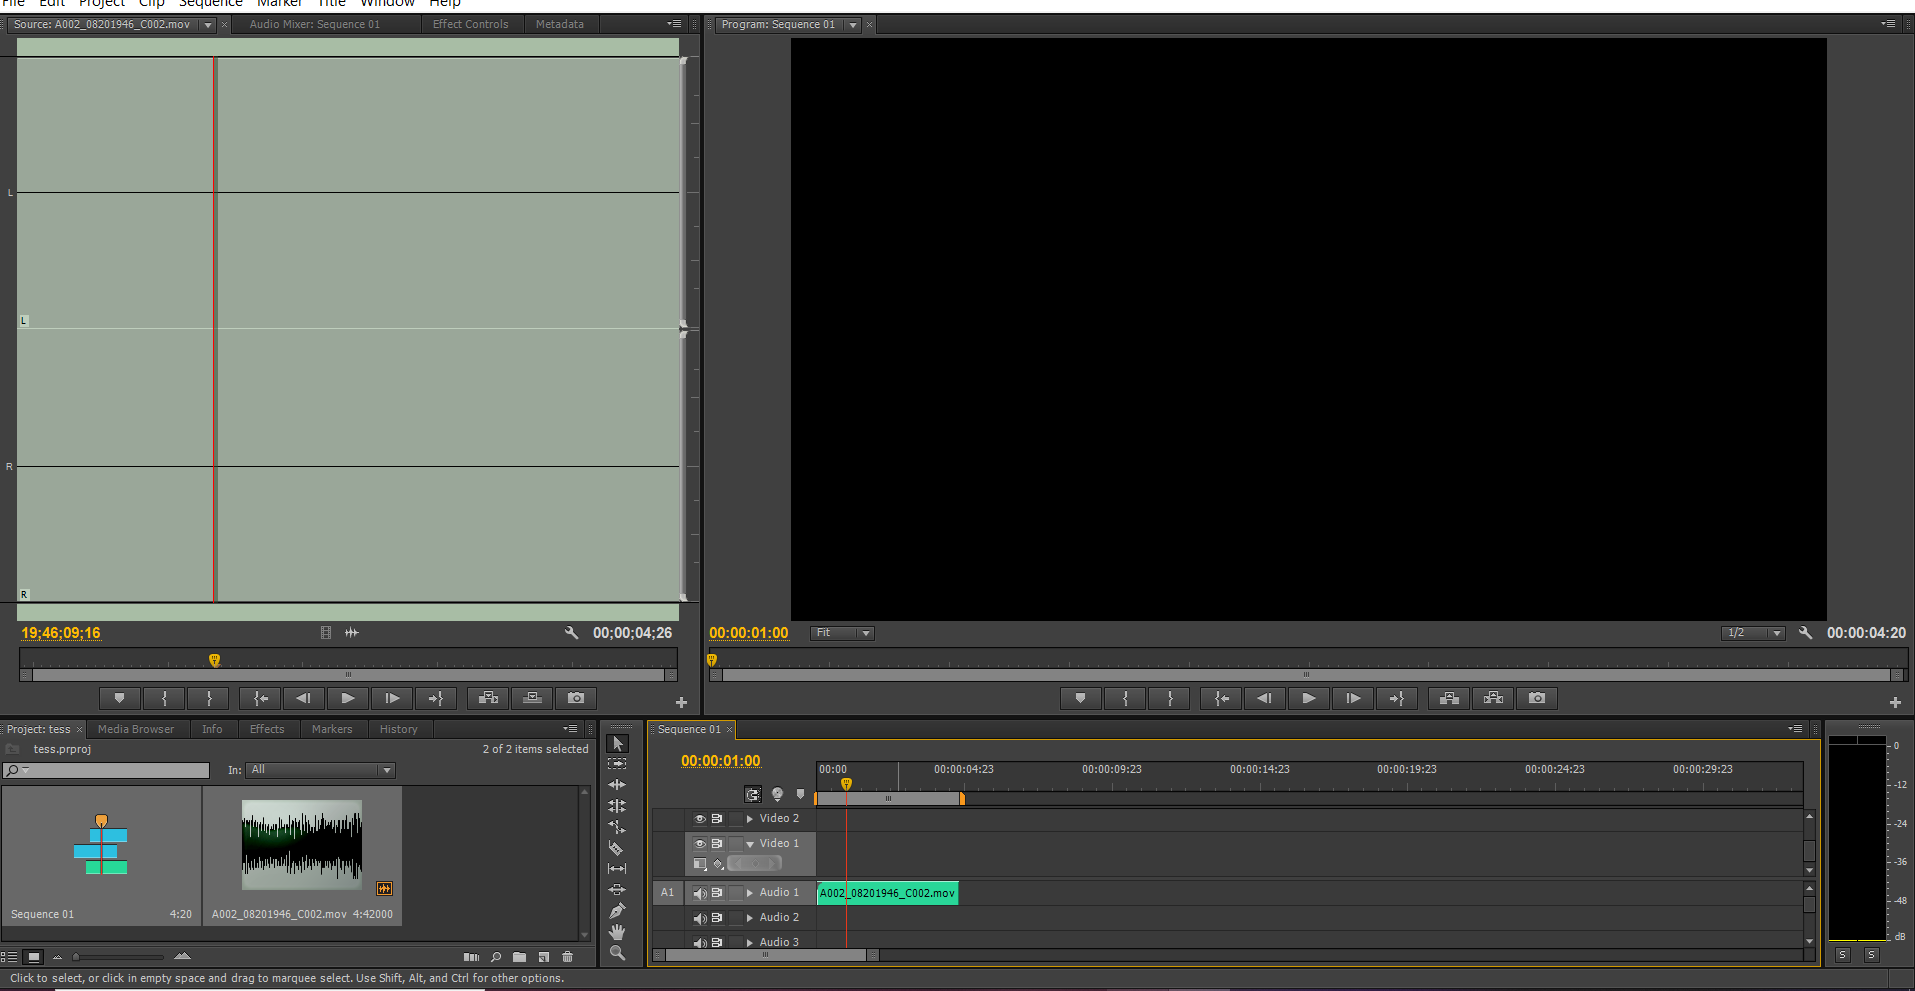Play sequence in Program monitor

tap(1309, 698)
